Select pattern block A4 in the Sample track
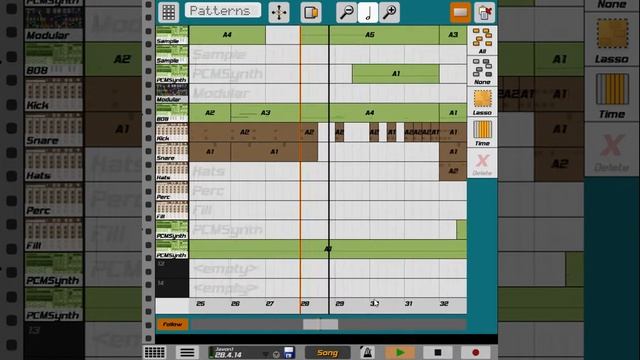The image size is (640, 360). pos(227,35)
